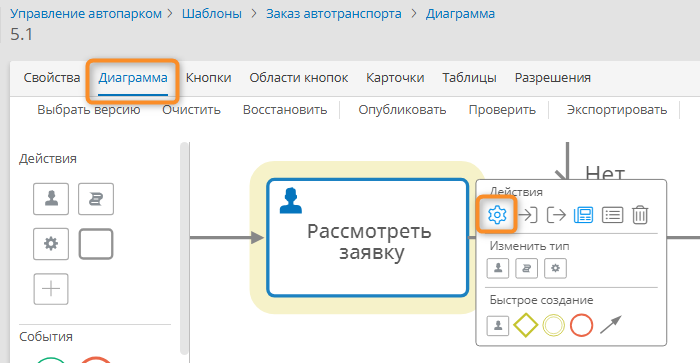Go to Заказ автотранспорта breadcrumb

click(333, 14)
